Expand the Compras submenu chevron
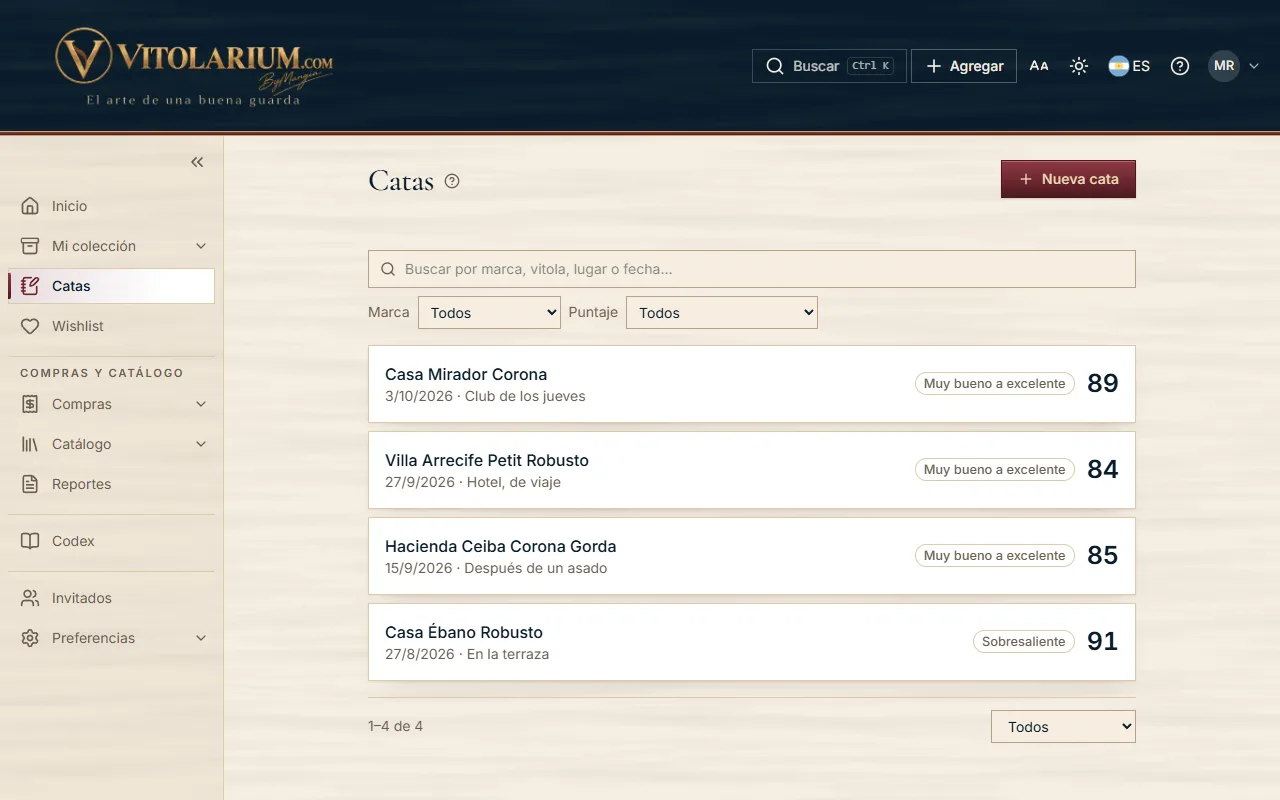Screen dimensions: 1280x800 [201, 404]
